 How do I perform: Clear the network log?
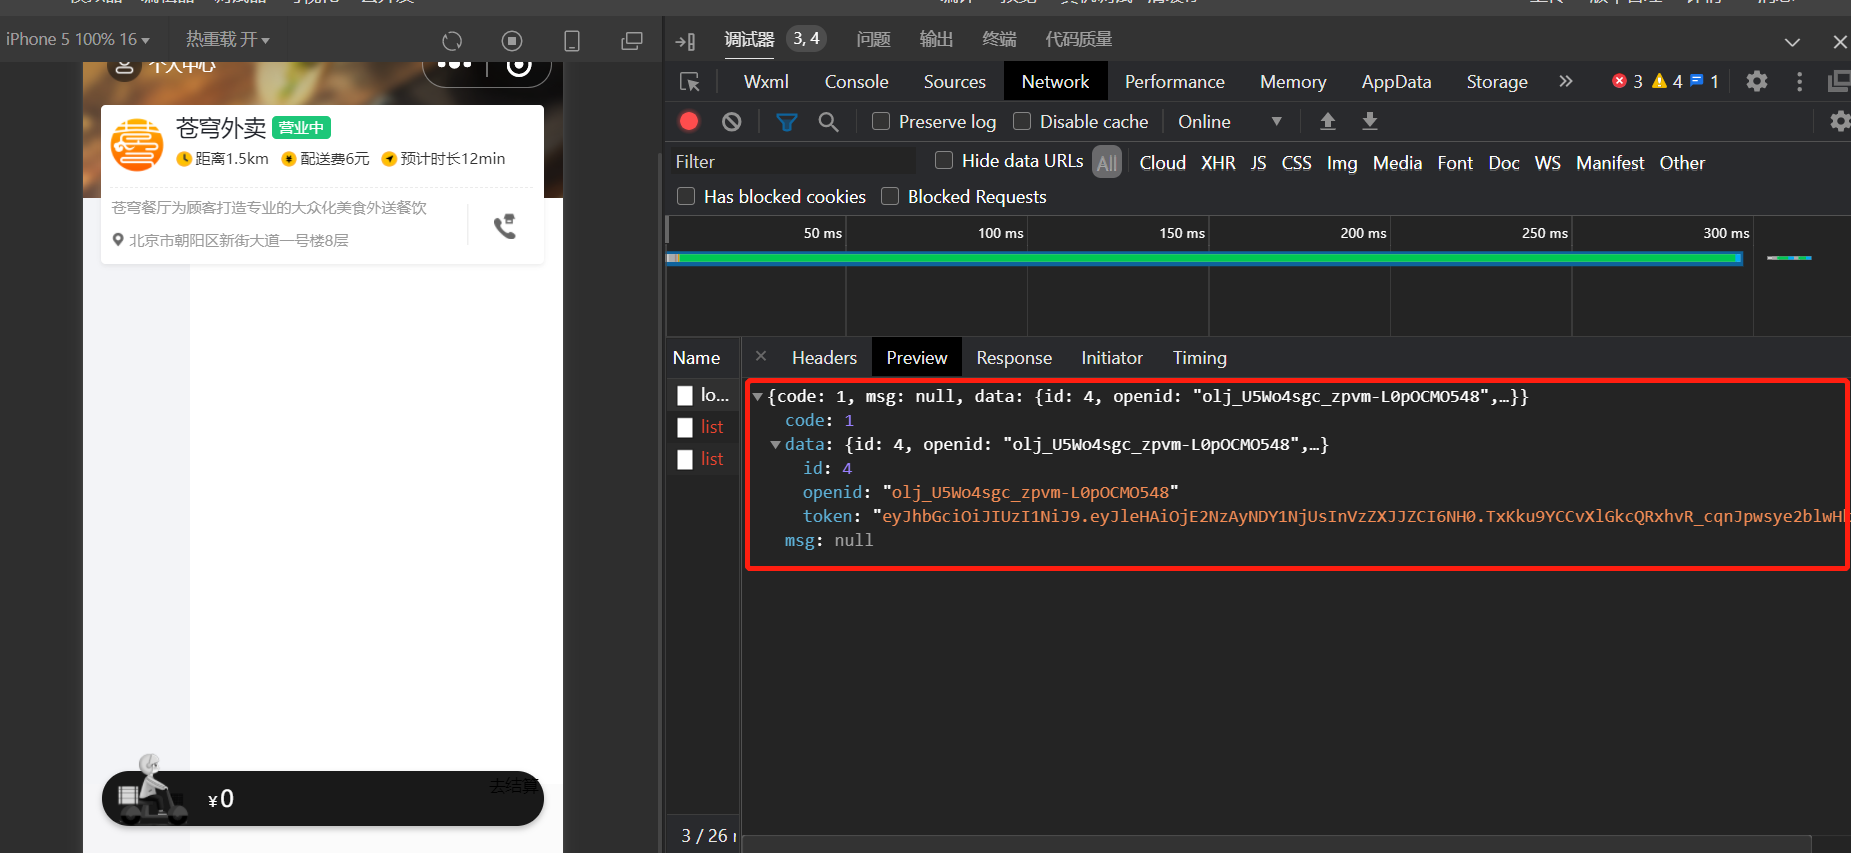(x=732, y=121)
